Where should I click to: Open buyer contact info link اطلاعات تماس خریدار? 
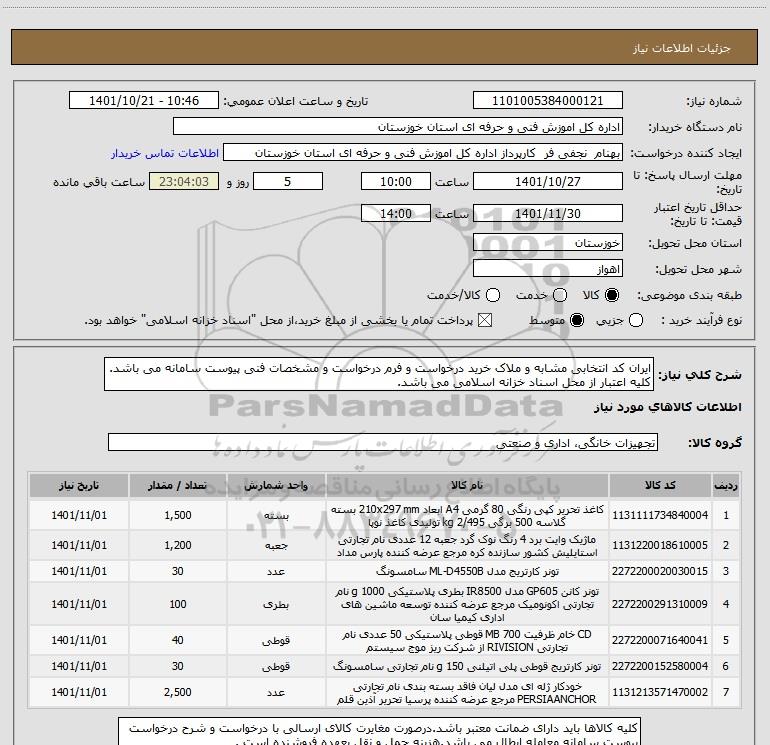[165, 153]
